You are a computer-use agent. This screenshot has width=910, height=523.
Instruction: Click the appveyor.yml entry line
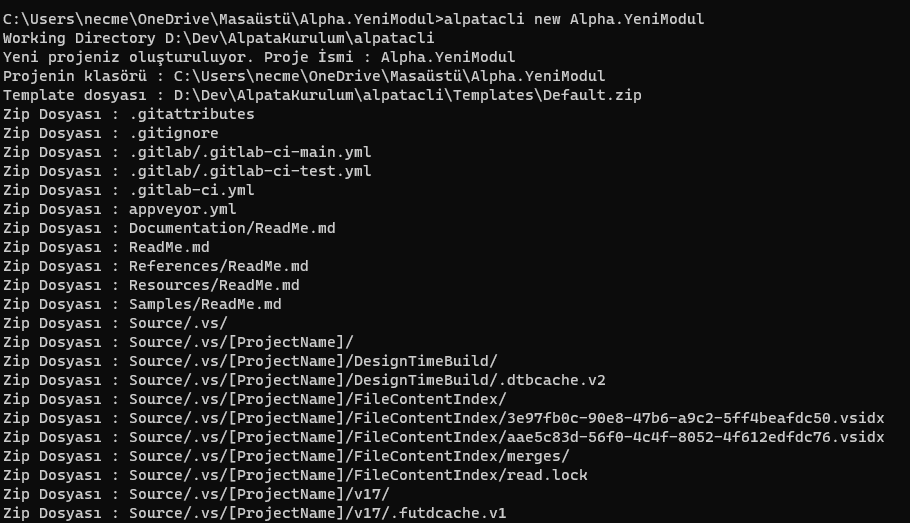click(x=182, y=209)
